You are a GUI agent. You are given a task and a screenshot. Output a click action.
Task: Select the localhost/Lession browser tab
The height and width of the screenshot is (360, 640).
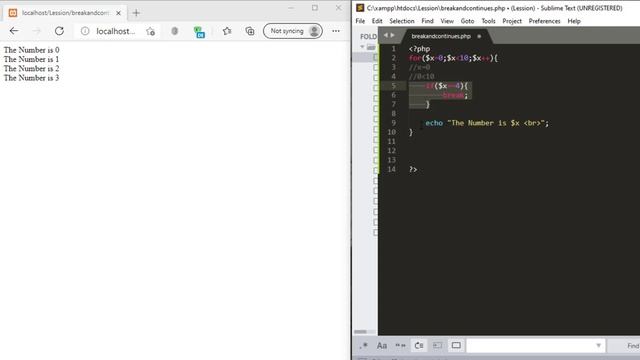(x=65, y=13)
